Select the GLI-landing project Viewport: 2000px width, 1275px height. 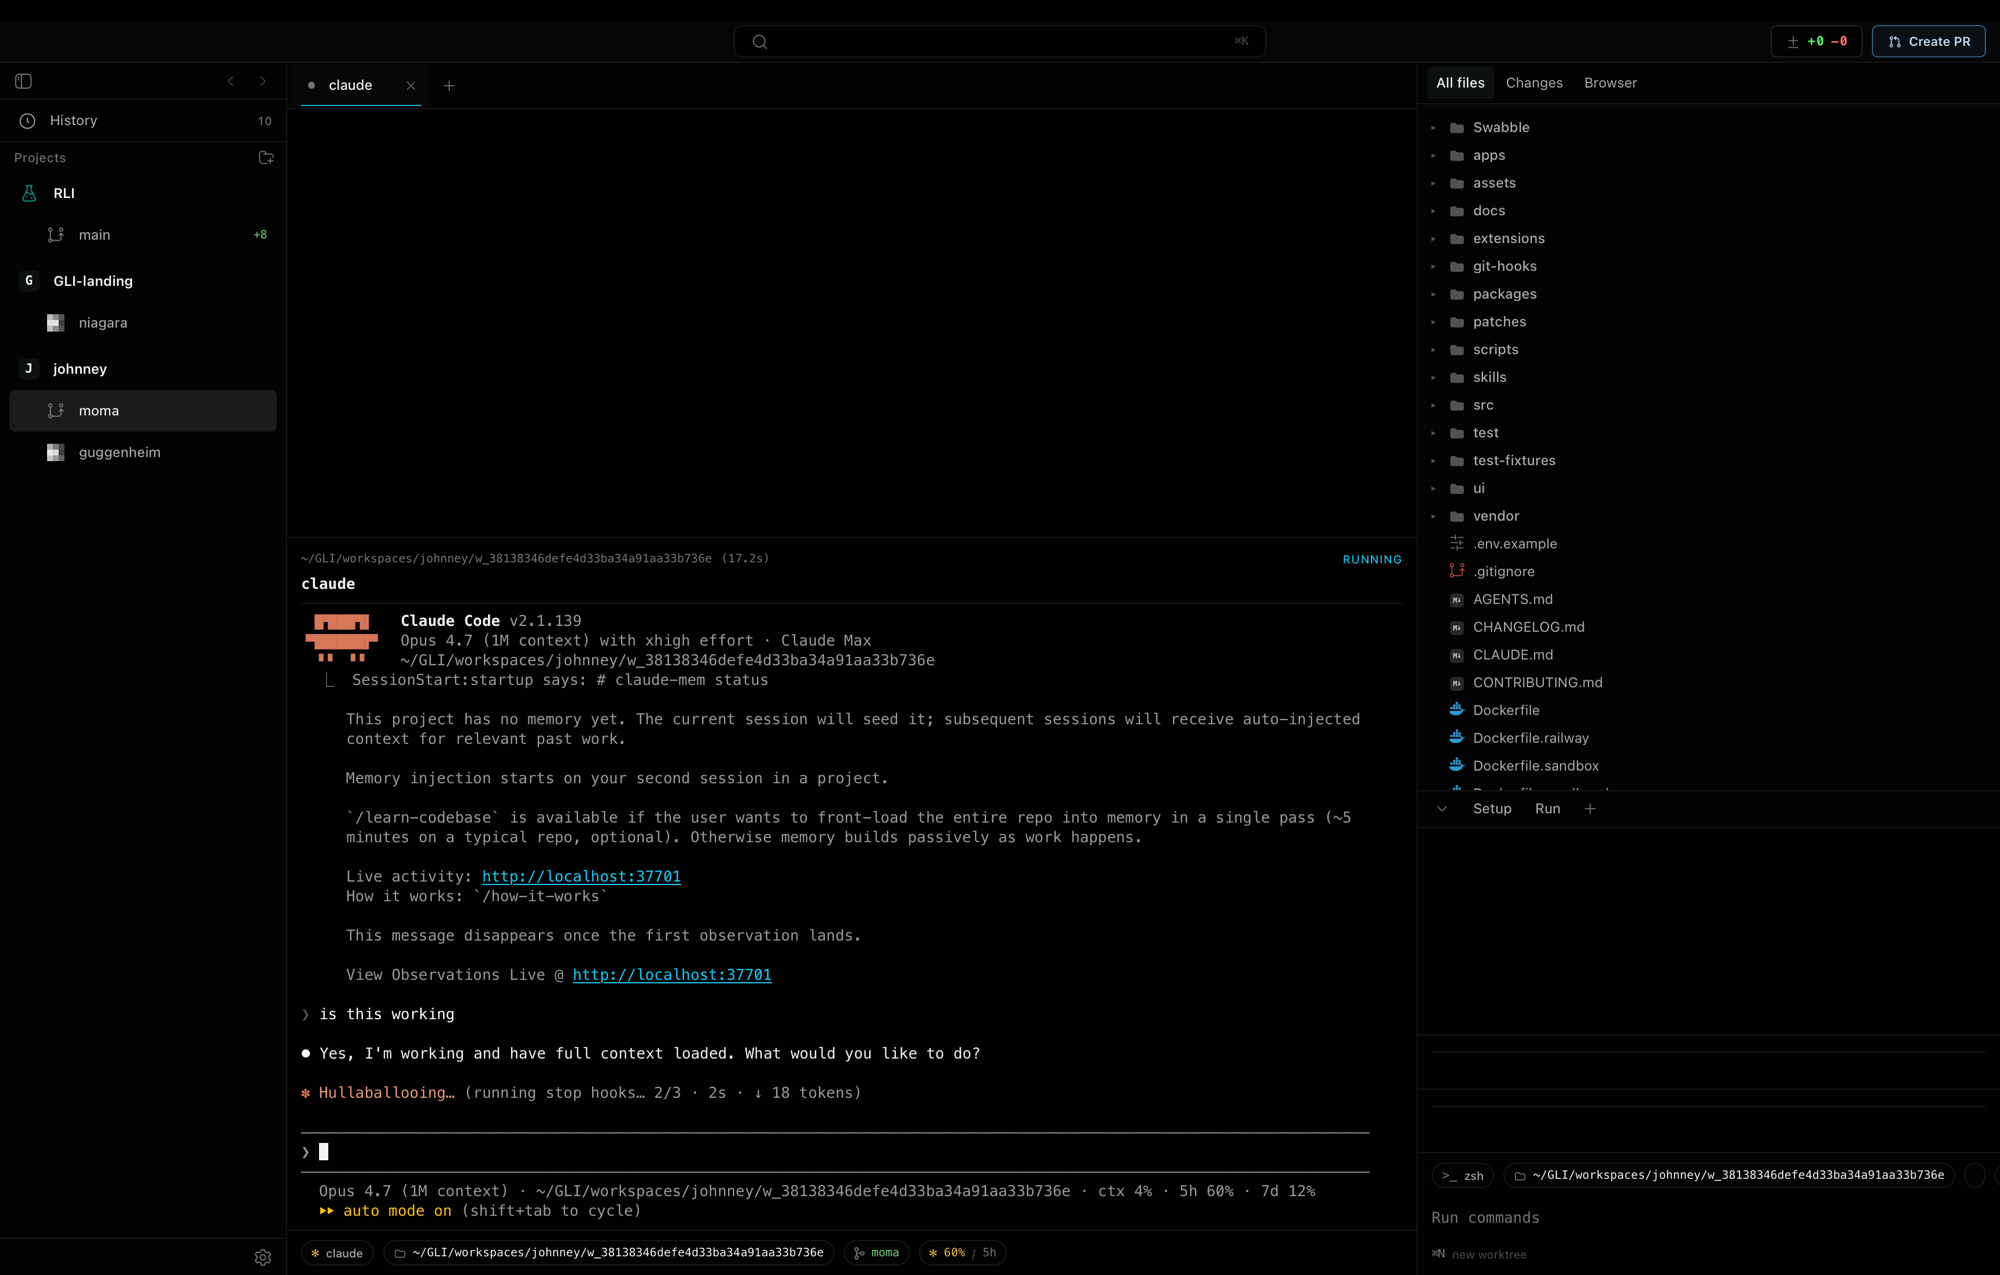point(143,281)
